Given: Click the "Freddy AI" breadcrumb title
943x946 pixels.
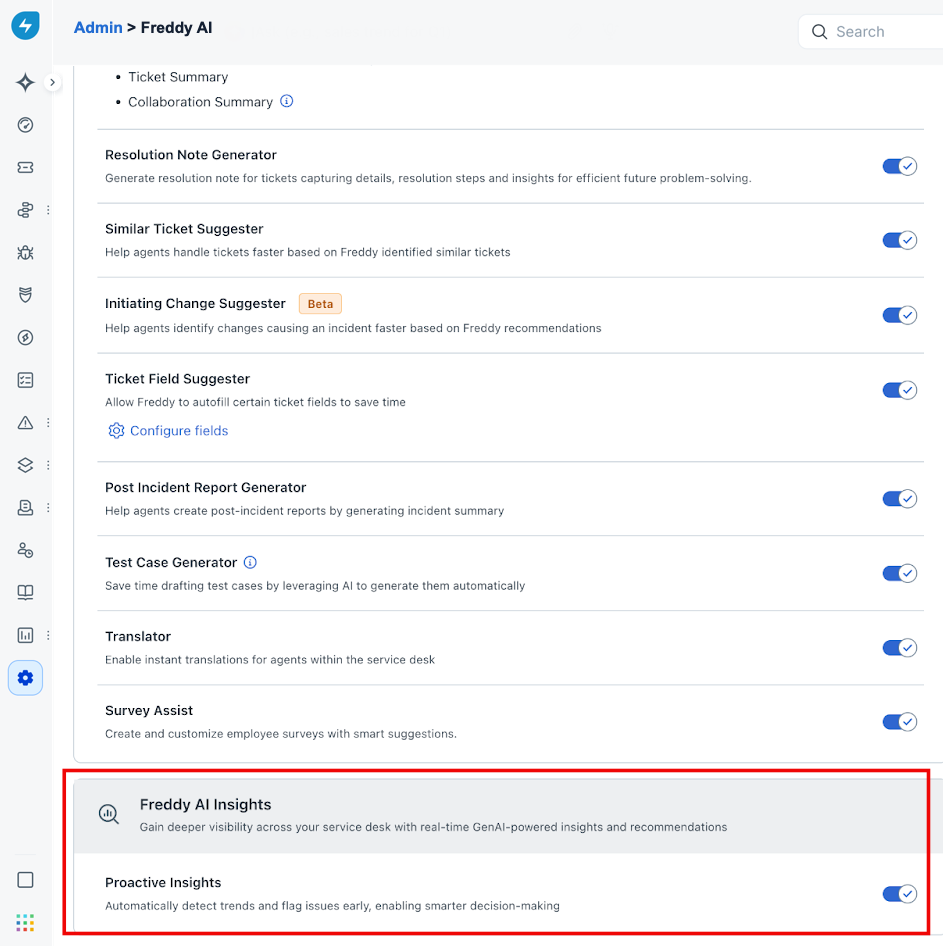Looking at the screenshot, I should coord(176,28).
